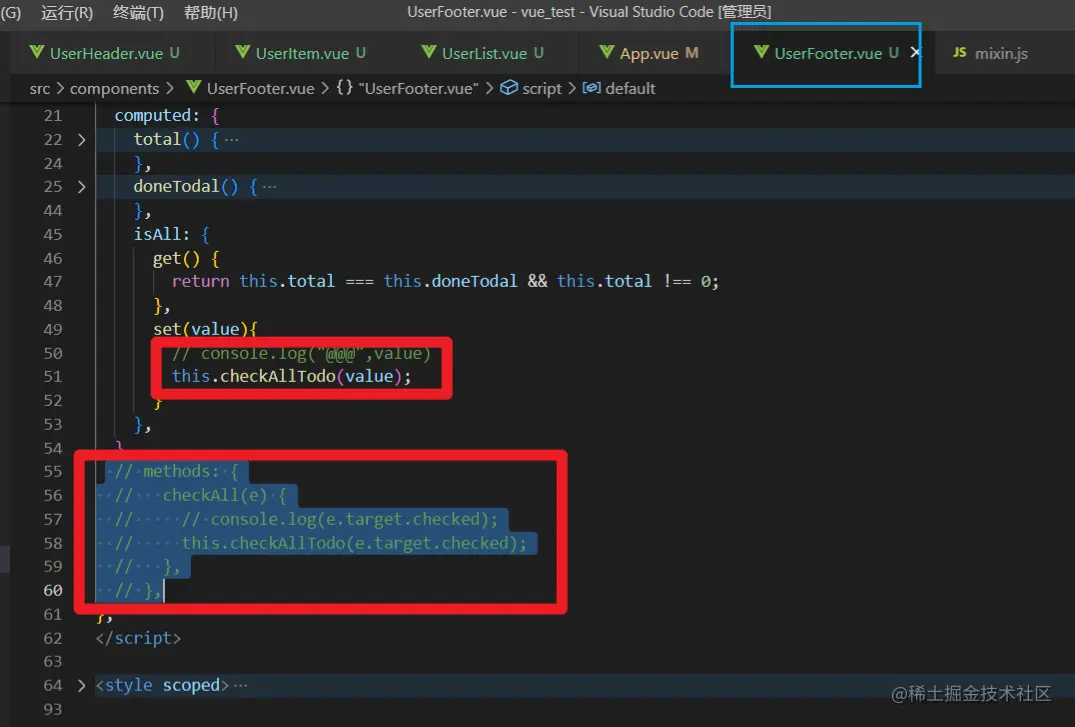Expand the folded doneTodal() block at line 25
The image size is (1075, 727).
click(82, 187)
